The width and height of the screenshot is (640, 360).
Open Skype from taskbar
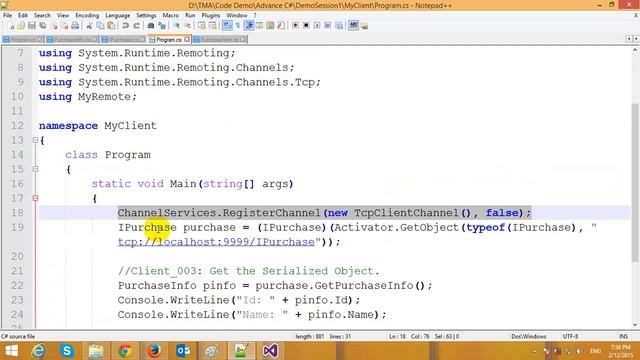click(67, 351)
